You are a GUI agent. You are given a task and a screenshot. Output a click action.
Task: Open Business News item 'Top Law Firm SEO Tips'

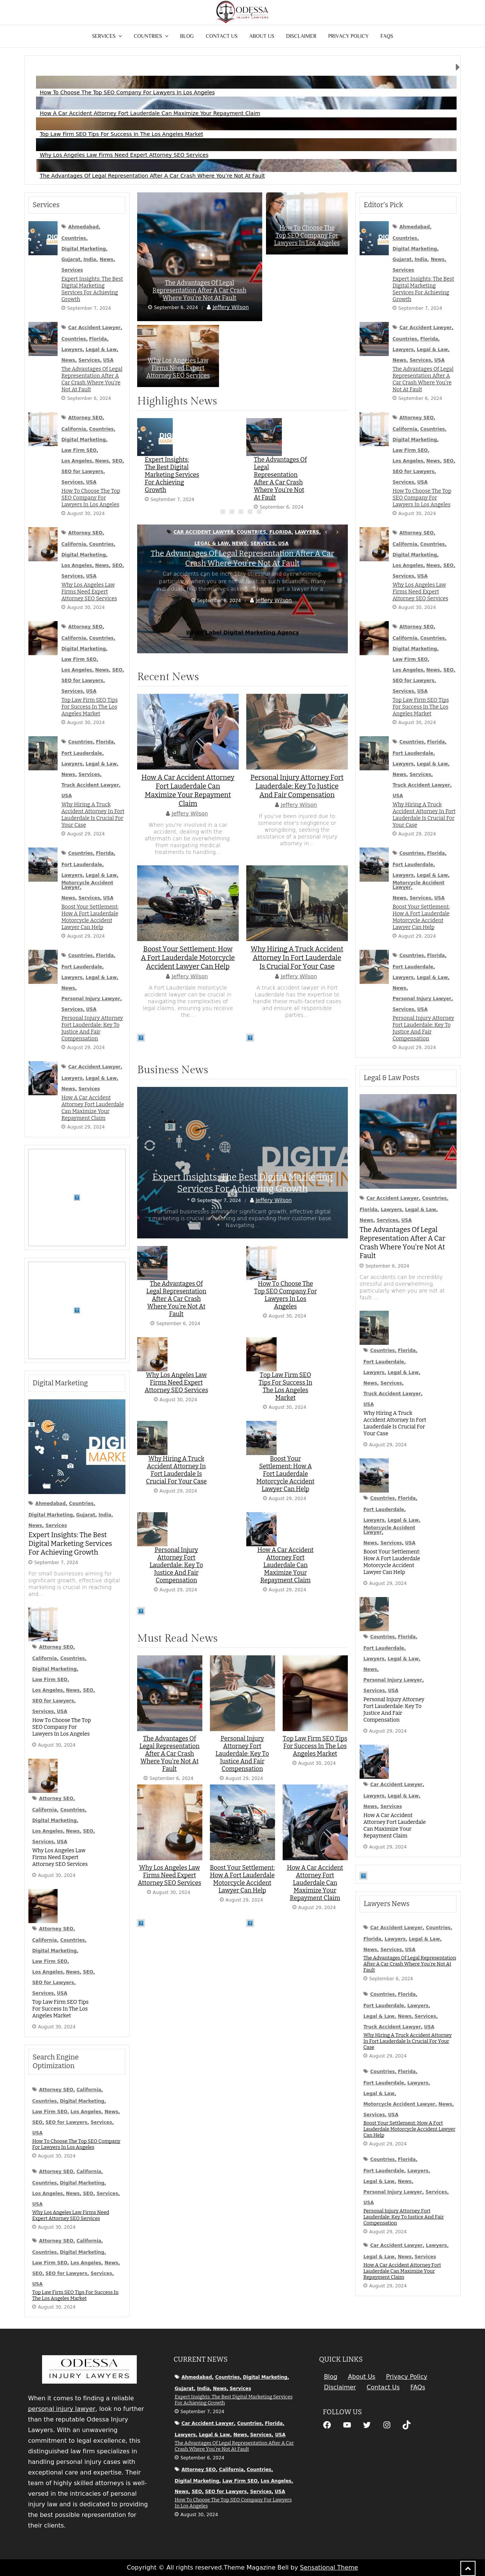(x=285, y=1386)
